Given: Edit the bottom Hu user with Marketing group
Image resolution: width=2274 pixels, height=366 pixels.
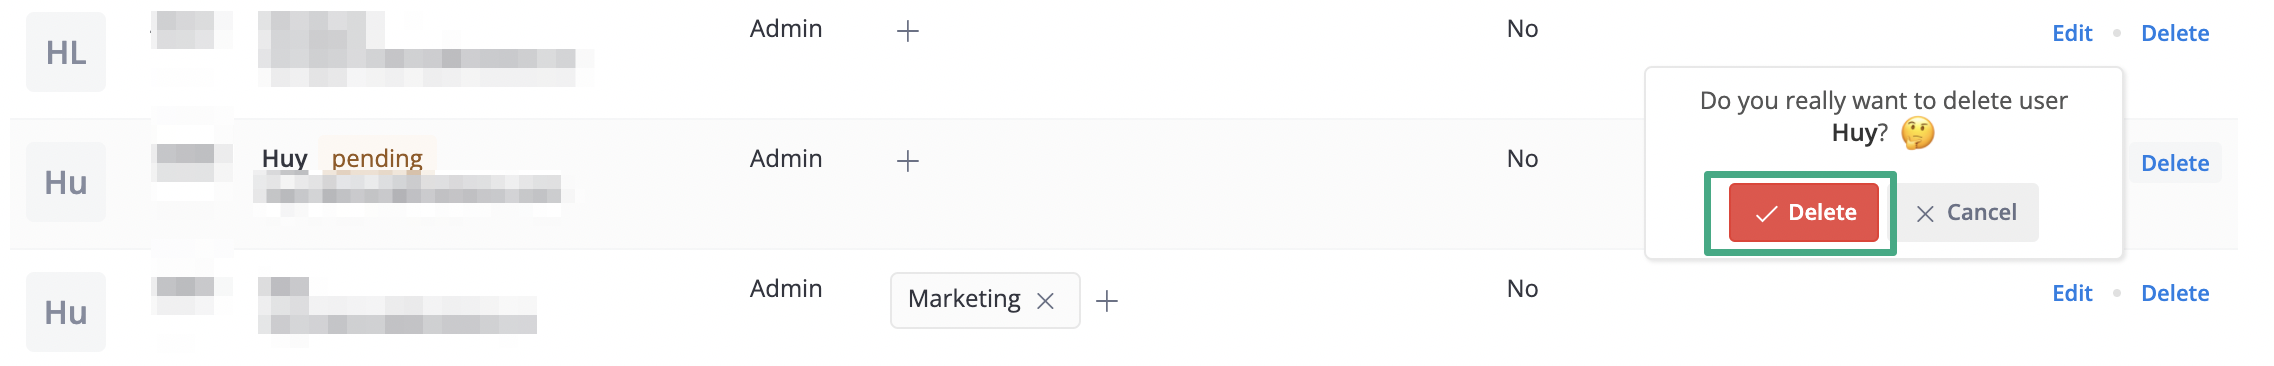Looking at the screenshot, I should tap(2072, 293).
